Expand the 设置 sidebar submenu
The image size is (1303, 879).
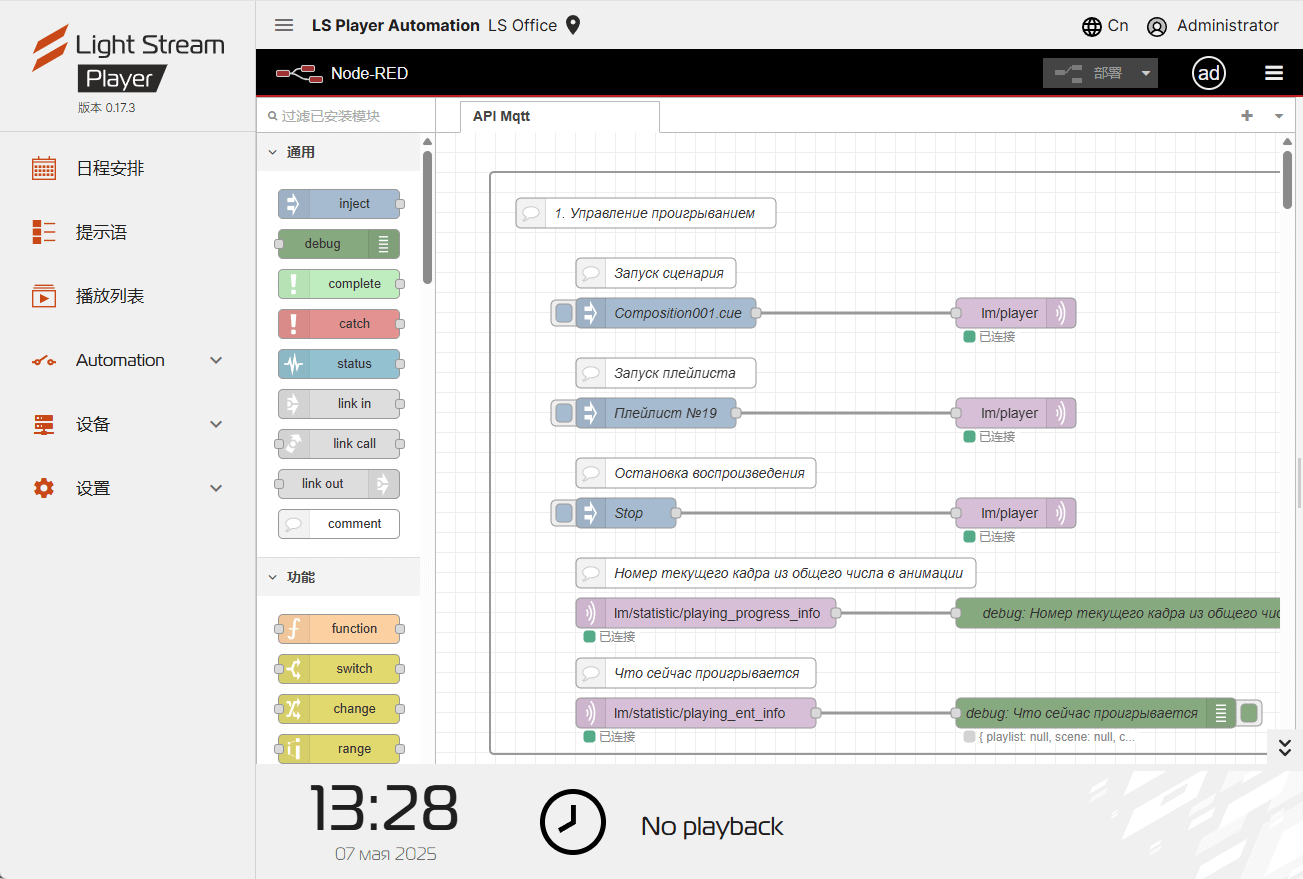click(x=216, y=488)
